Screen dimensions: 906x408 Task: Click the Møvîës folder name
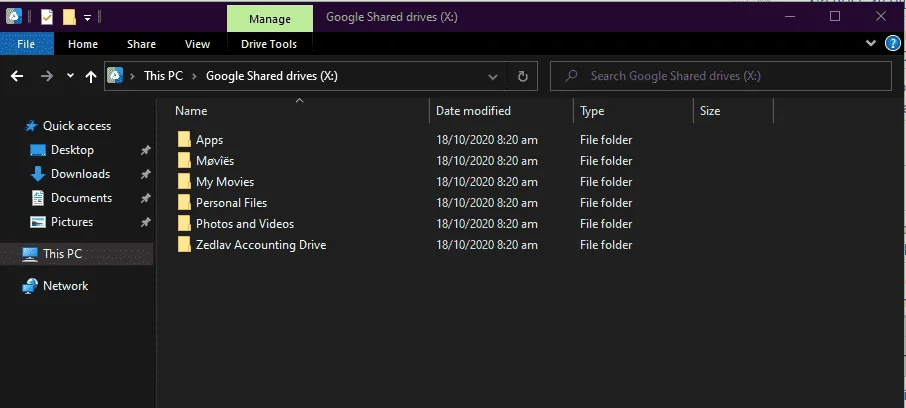pos(215,161)
